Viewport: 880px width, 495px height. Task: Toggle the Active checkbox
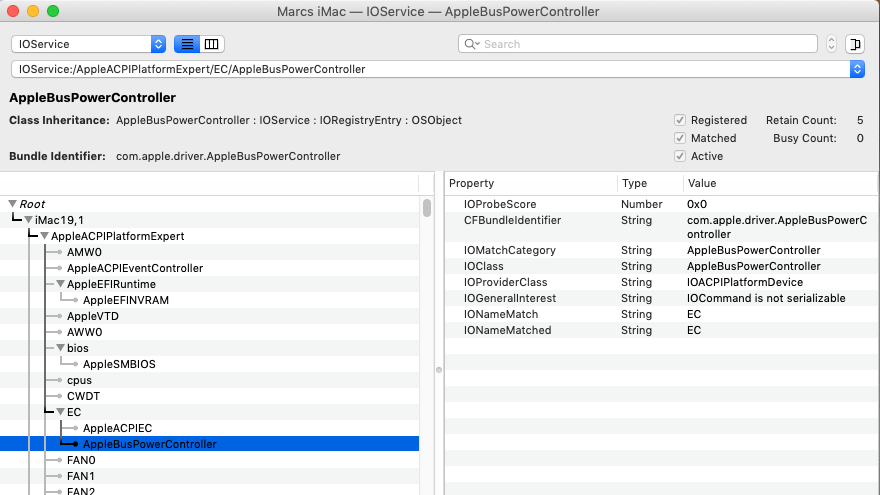click(x=680, y=156)
